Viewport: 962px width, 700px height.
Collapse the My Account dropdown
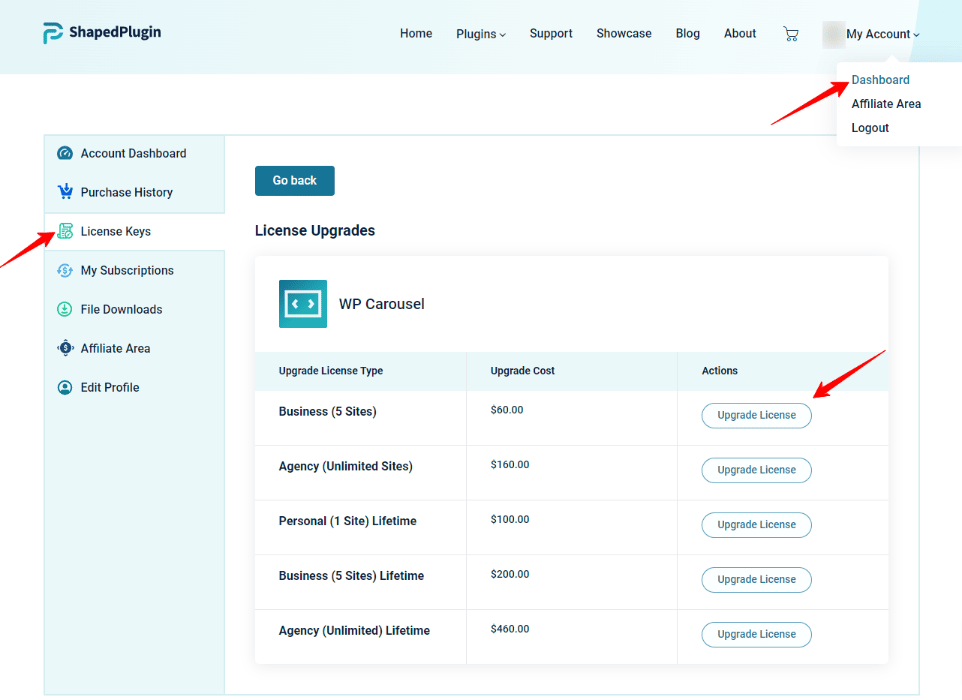click(882, 34)
